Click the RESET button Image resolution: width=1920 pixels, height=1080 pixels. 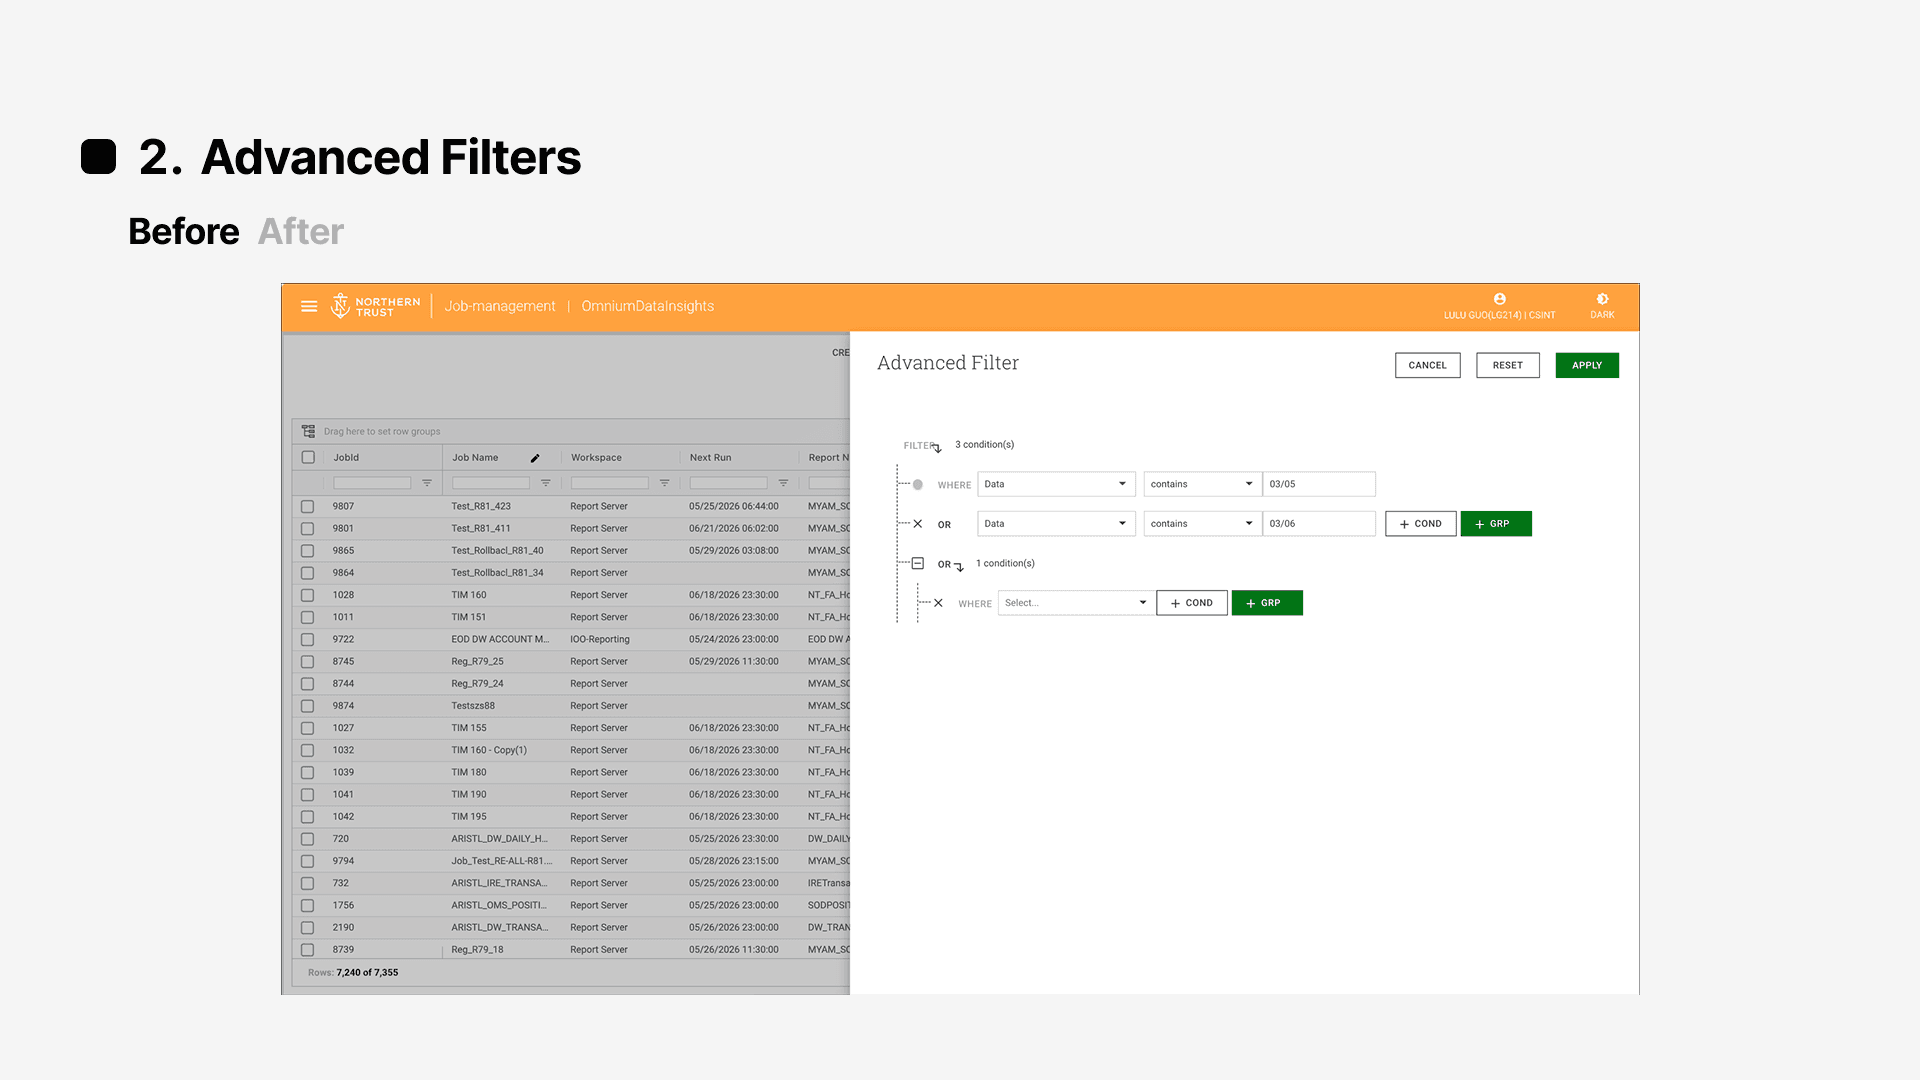click(x=1508, y=365)
